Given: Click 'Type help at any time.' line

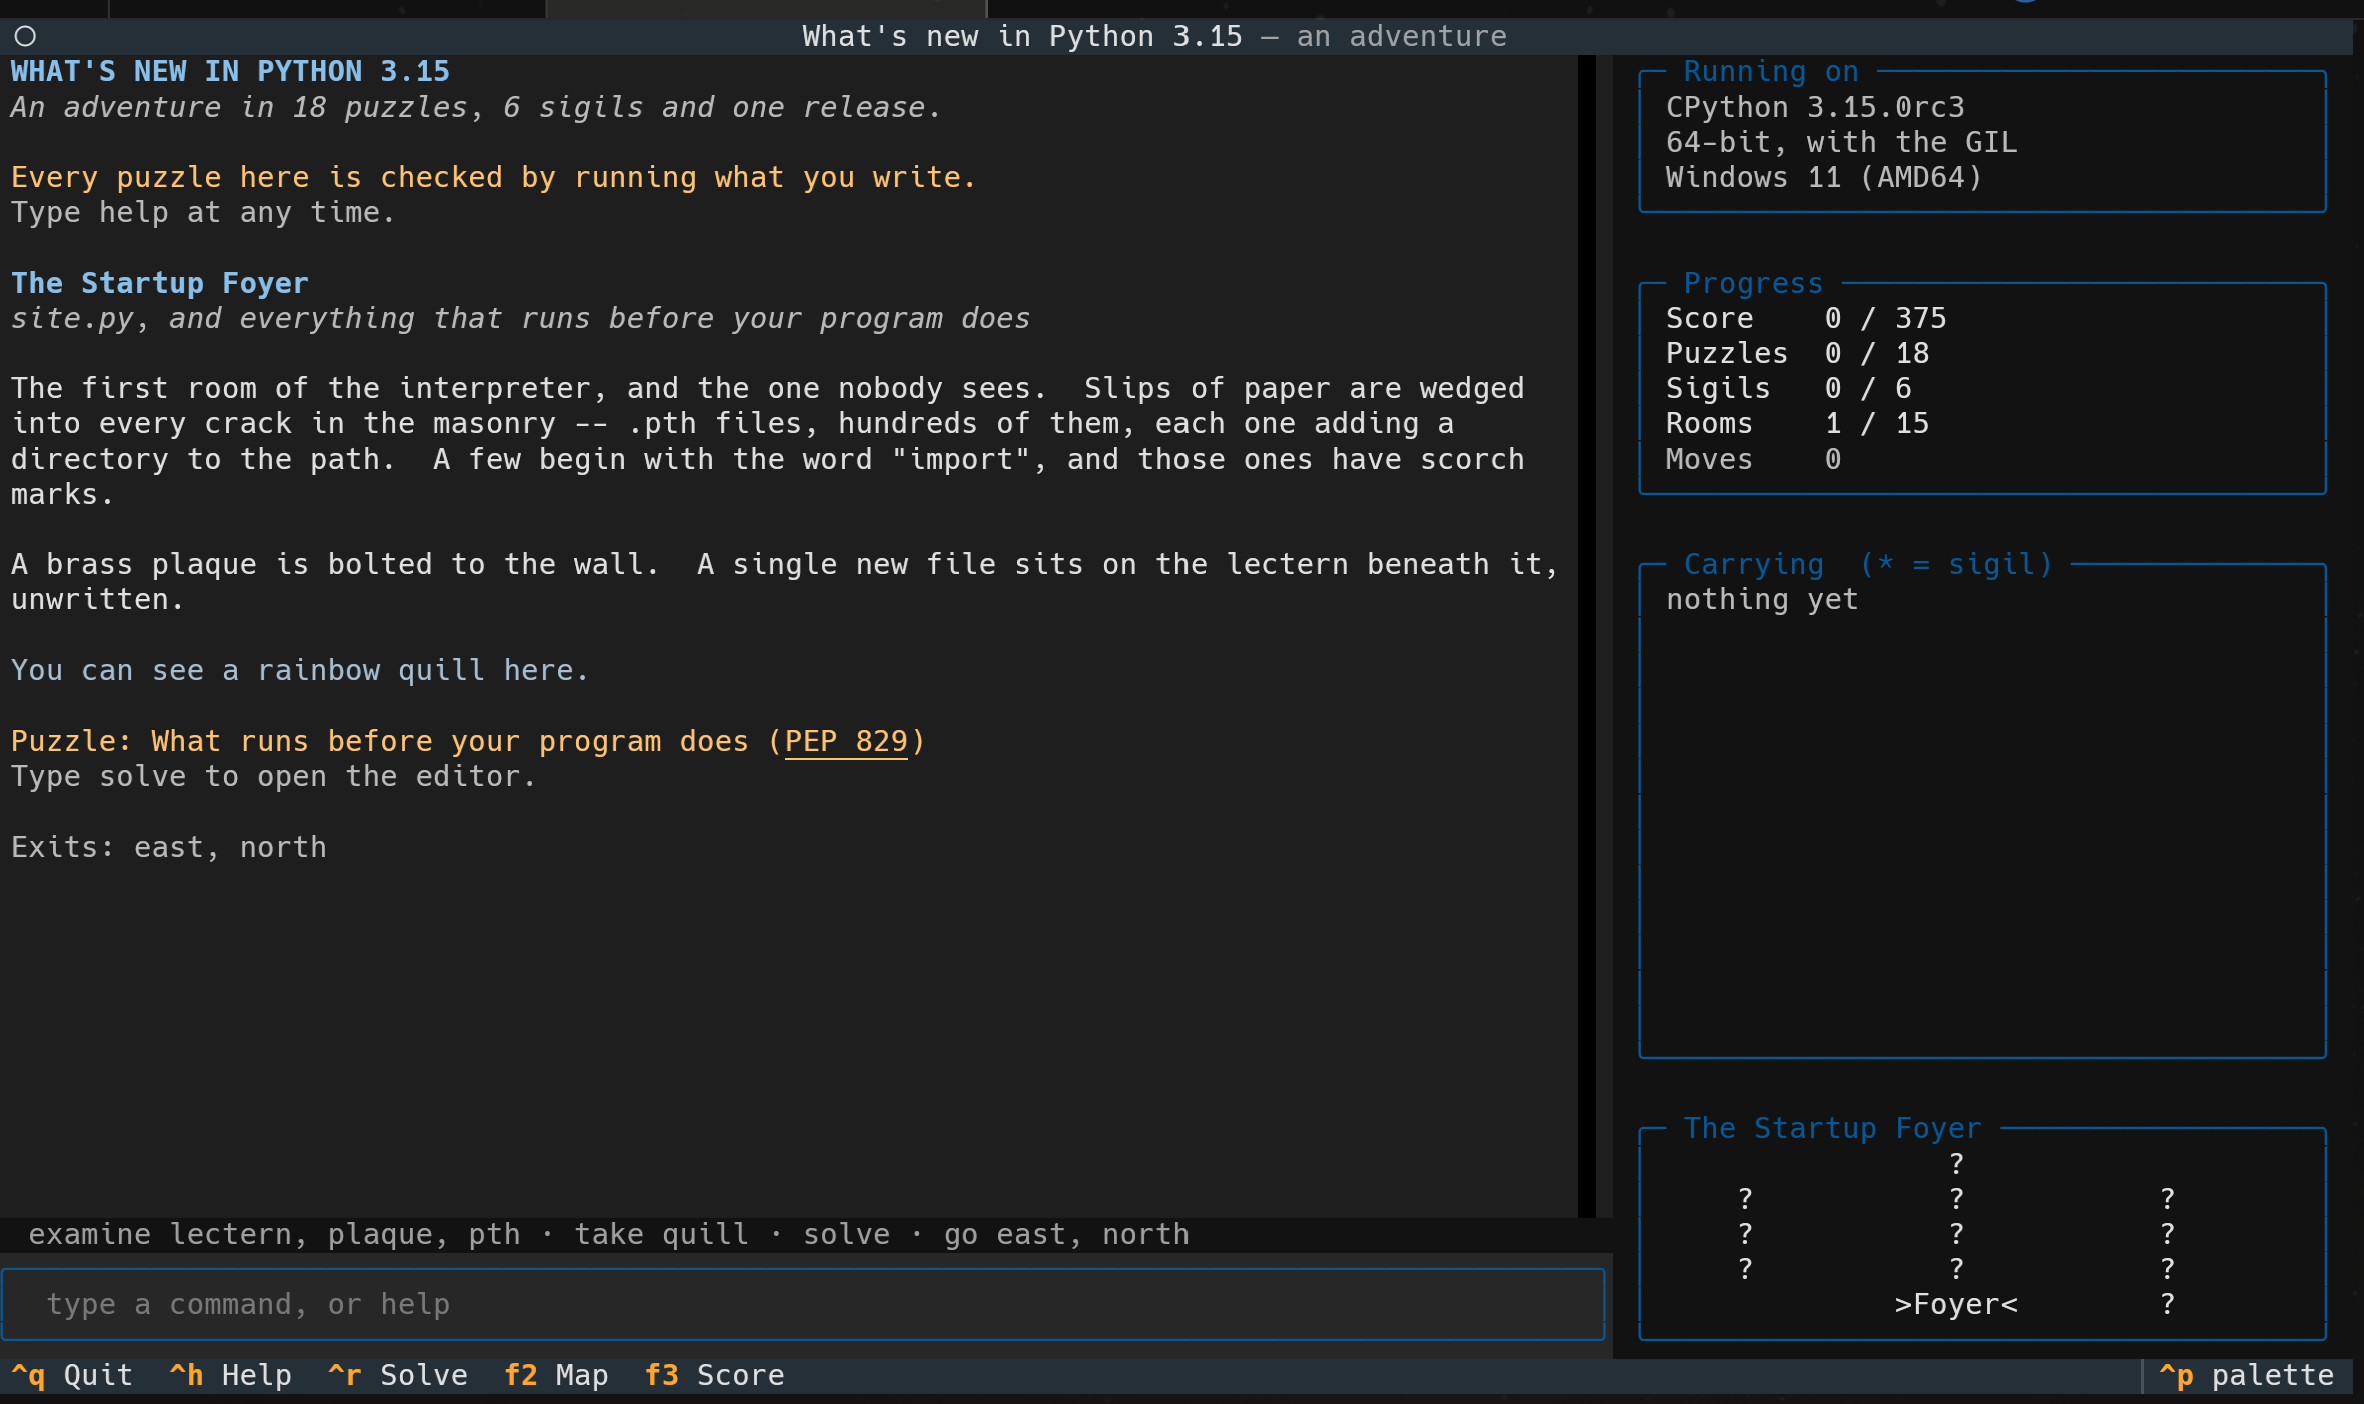Looking at the screenshot, I should 203,212.
